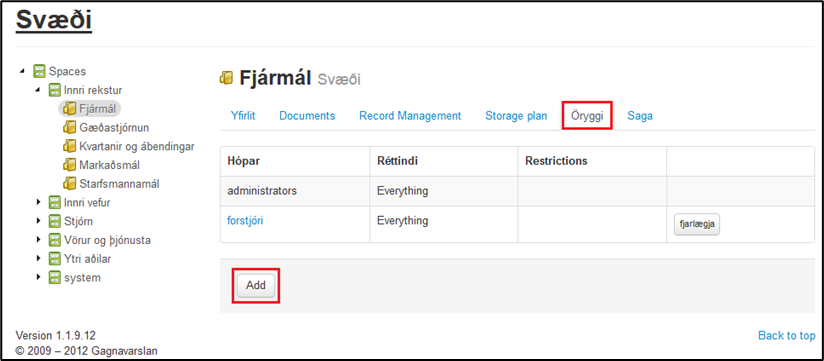This screenshot has height=361, width=824.
Task: Click the Back to top link
Action: 787,335
